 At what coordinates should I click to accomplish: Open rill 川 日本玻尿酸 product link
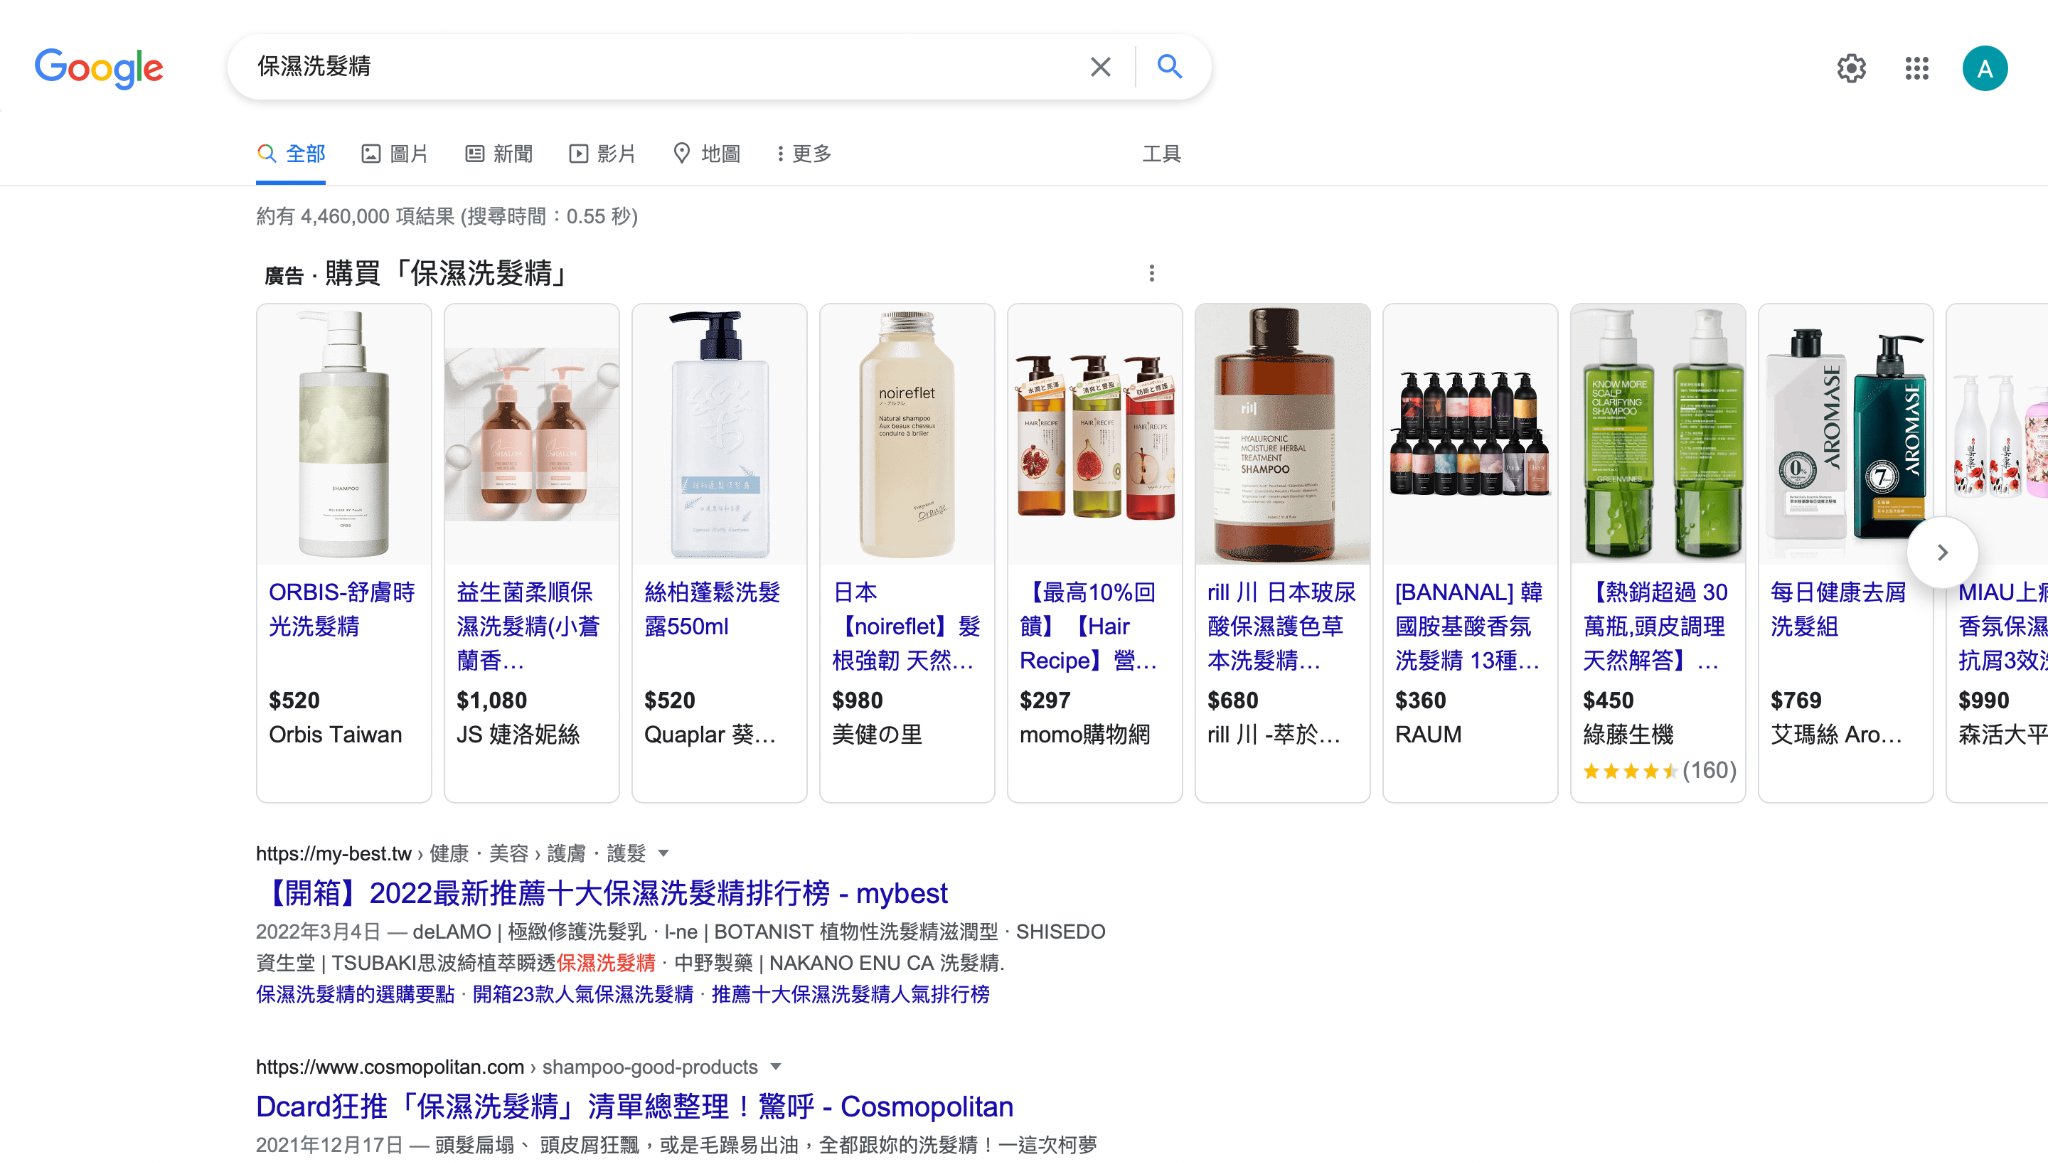[1282, 627]
